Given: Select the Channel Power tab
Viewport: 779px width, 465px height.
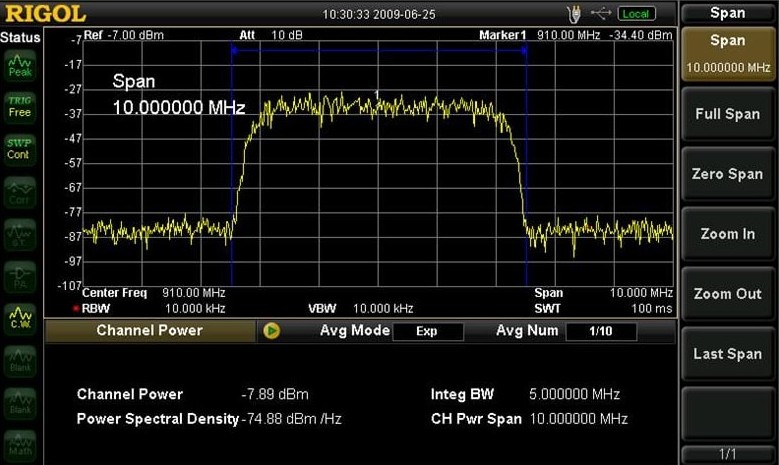Looking at the screenshot, I should 149,330.
